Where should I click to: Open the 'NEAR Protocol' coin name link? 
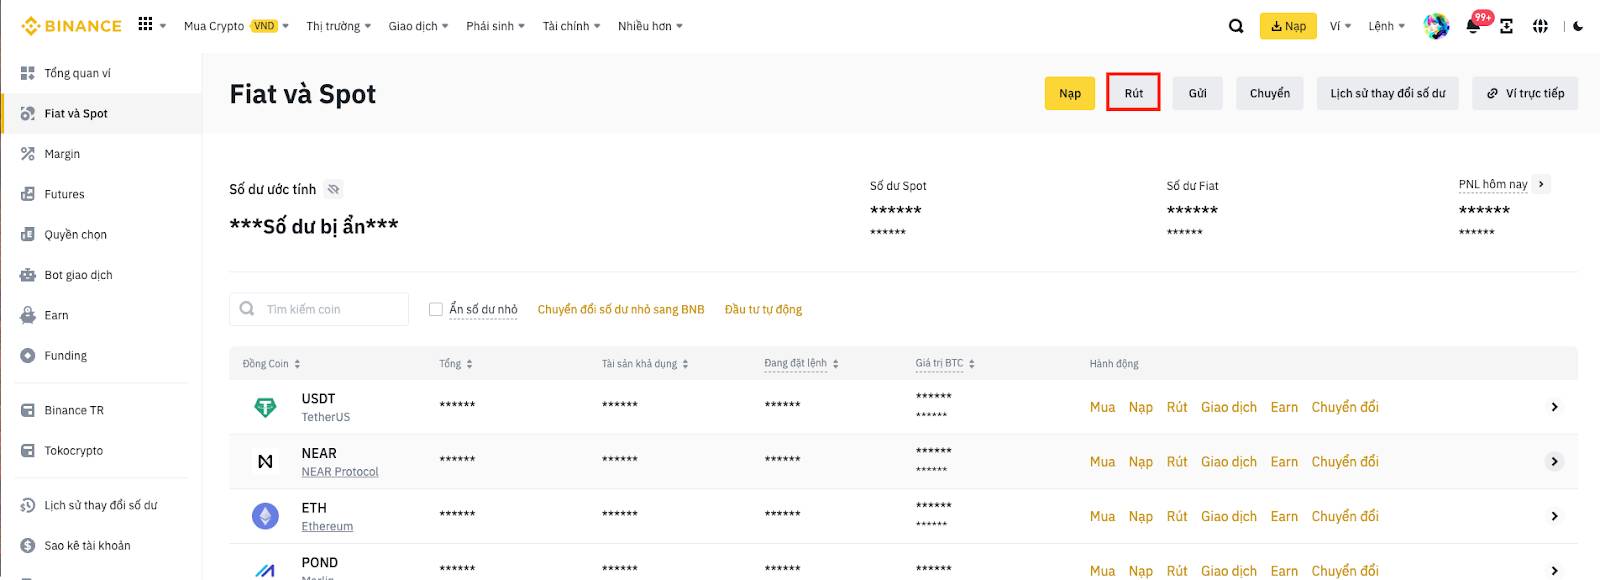(340, 472)
